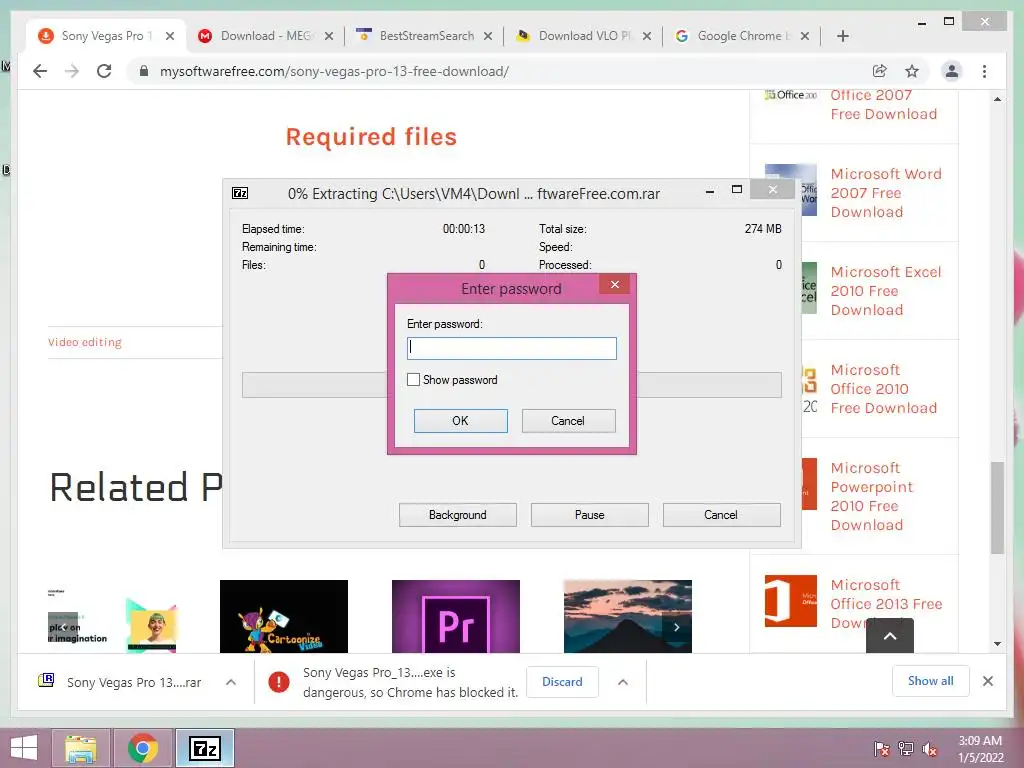Click Chrome icon in taskbar

[143, 748]
